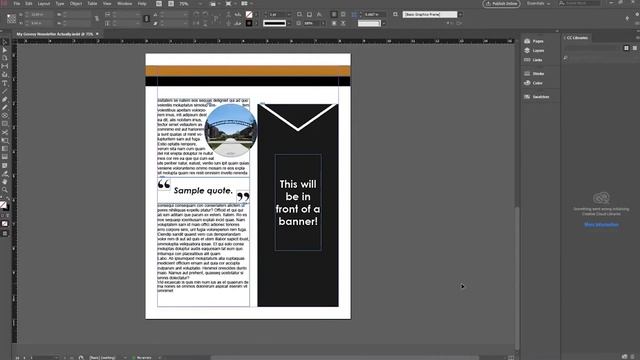Select the Pen tool

pyautogui.click(x=4, y=100)
